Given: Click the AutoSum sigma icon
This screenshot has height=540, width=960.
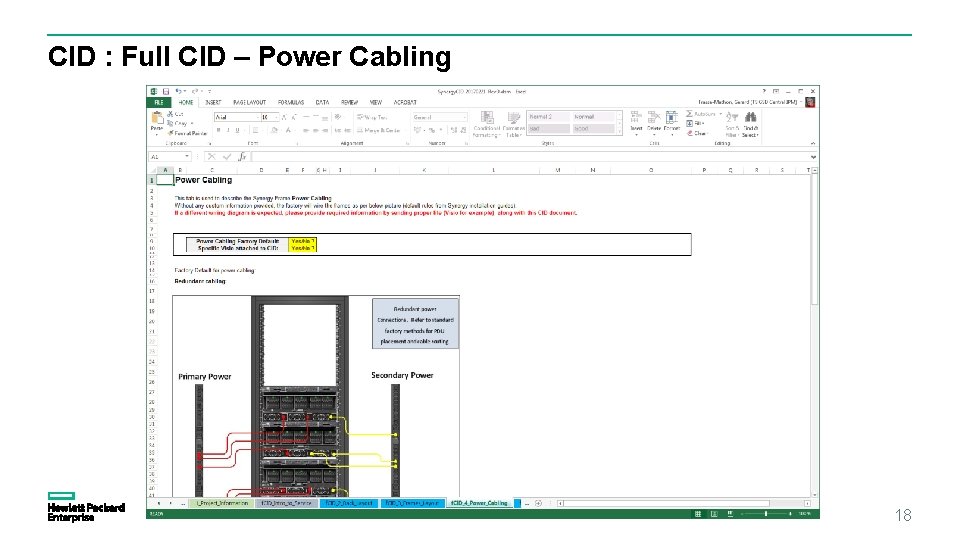Looking at the screenshot, I should (689, 114).
